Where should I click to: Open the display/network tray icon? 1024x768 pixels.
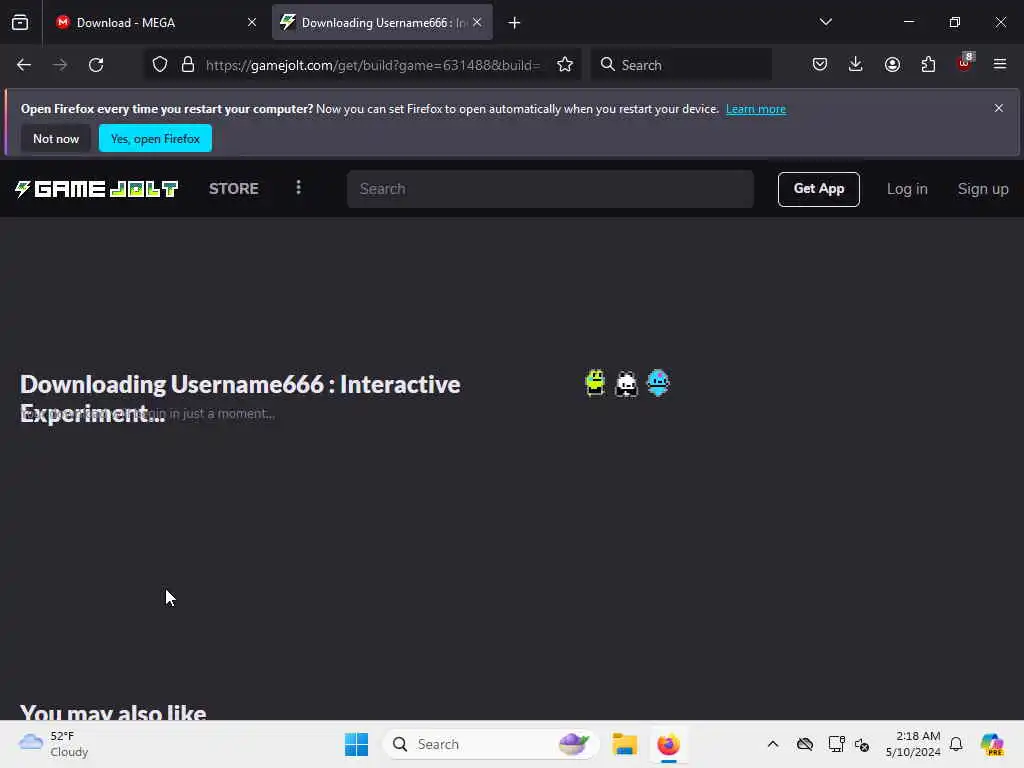pyautogui.click(x=836, y=744)
